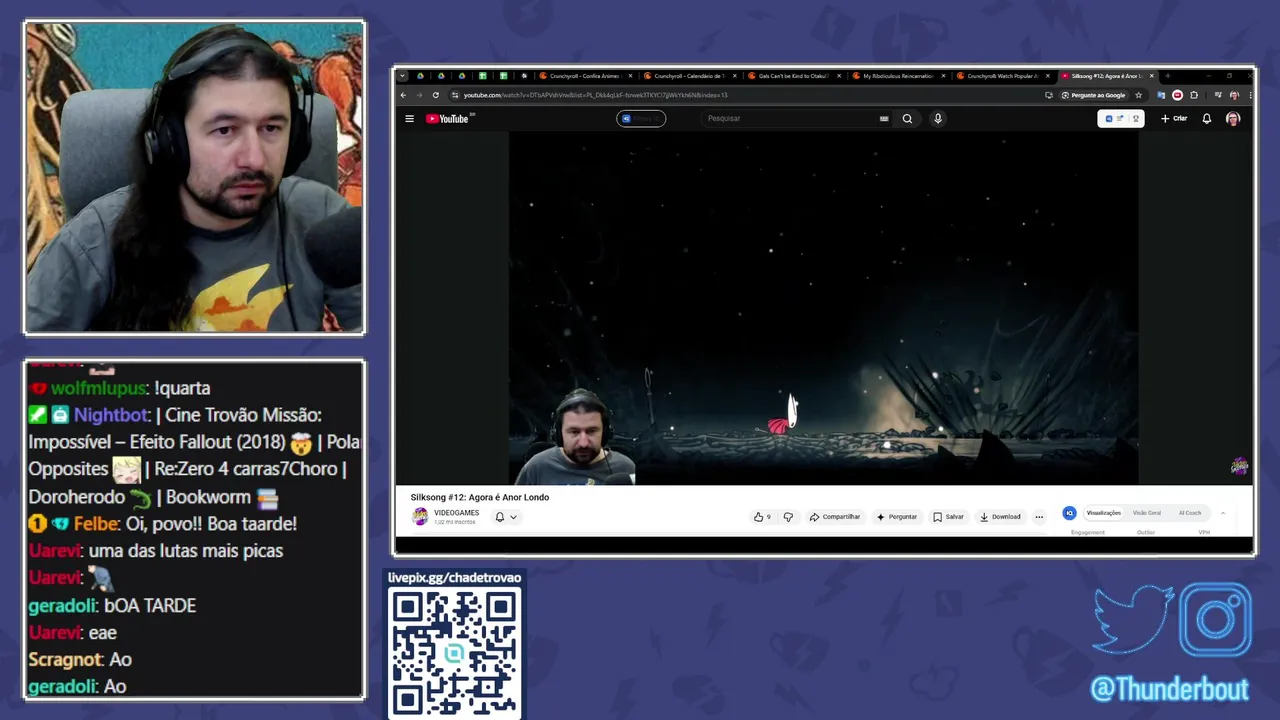Viewport: 1280px width, 720px height.
Task: Open the YouTube hamburger guide menu
Action: tap(409, 118)
